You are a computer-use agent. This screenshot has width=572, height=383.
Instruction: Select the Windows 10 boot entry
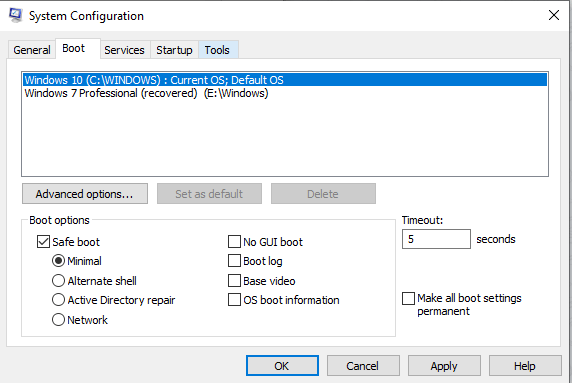click(285, 80)
